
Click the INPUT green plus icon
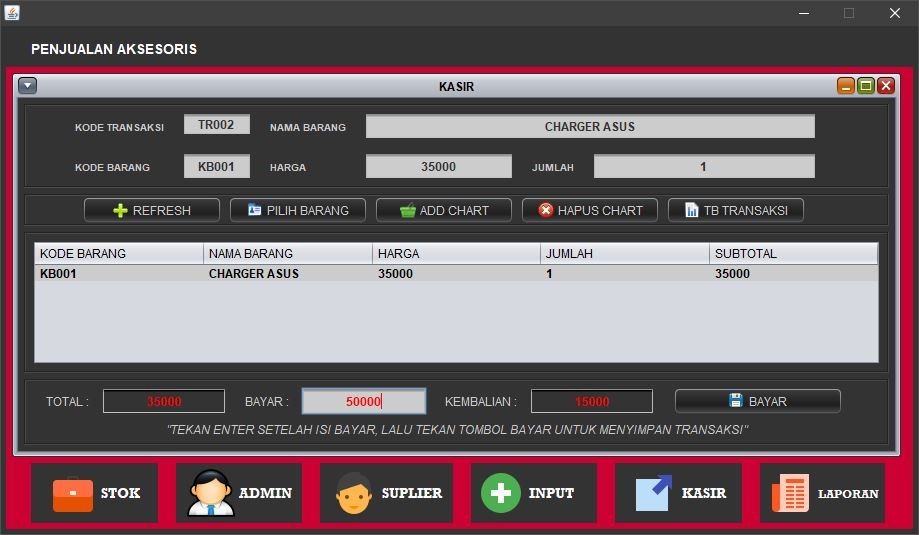(501, 493)
